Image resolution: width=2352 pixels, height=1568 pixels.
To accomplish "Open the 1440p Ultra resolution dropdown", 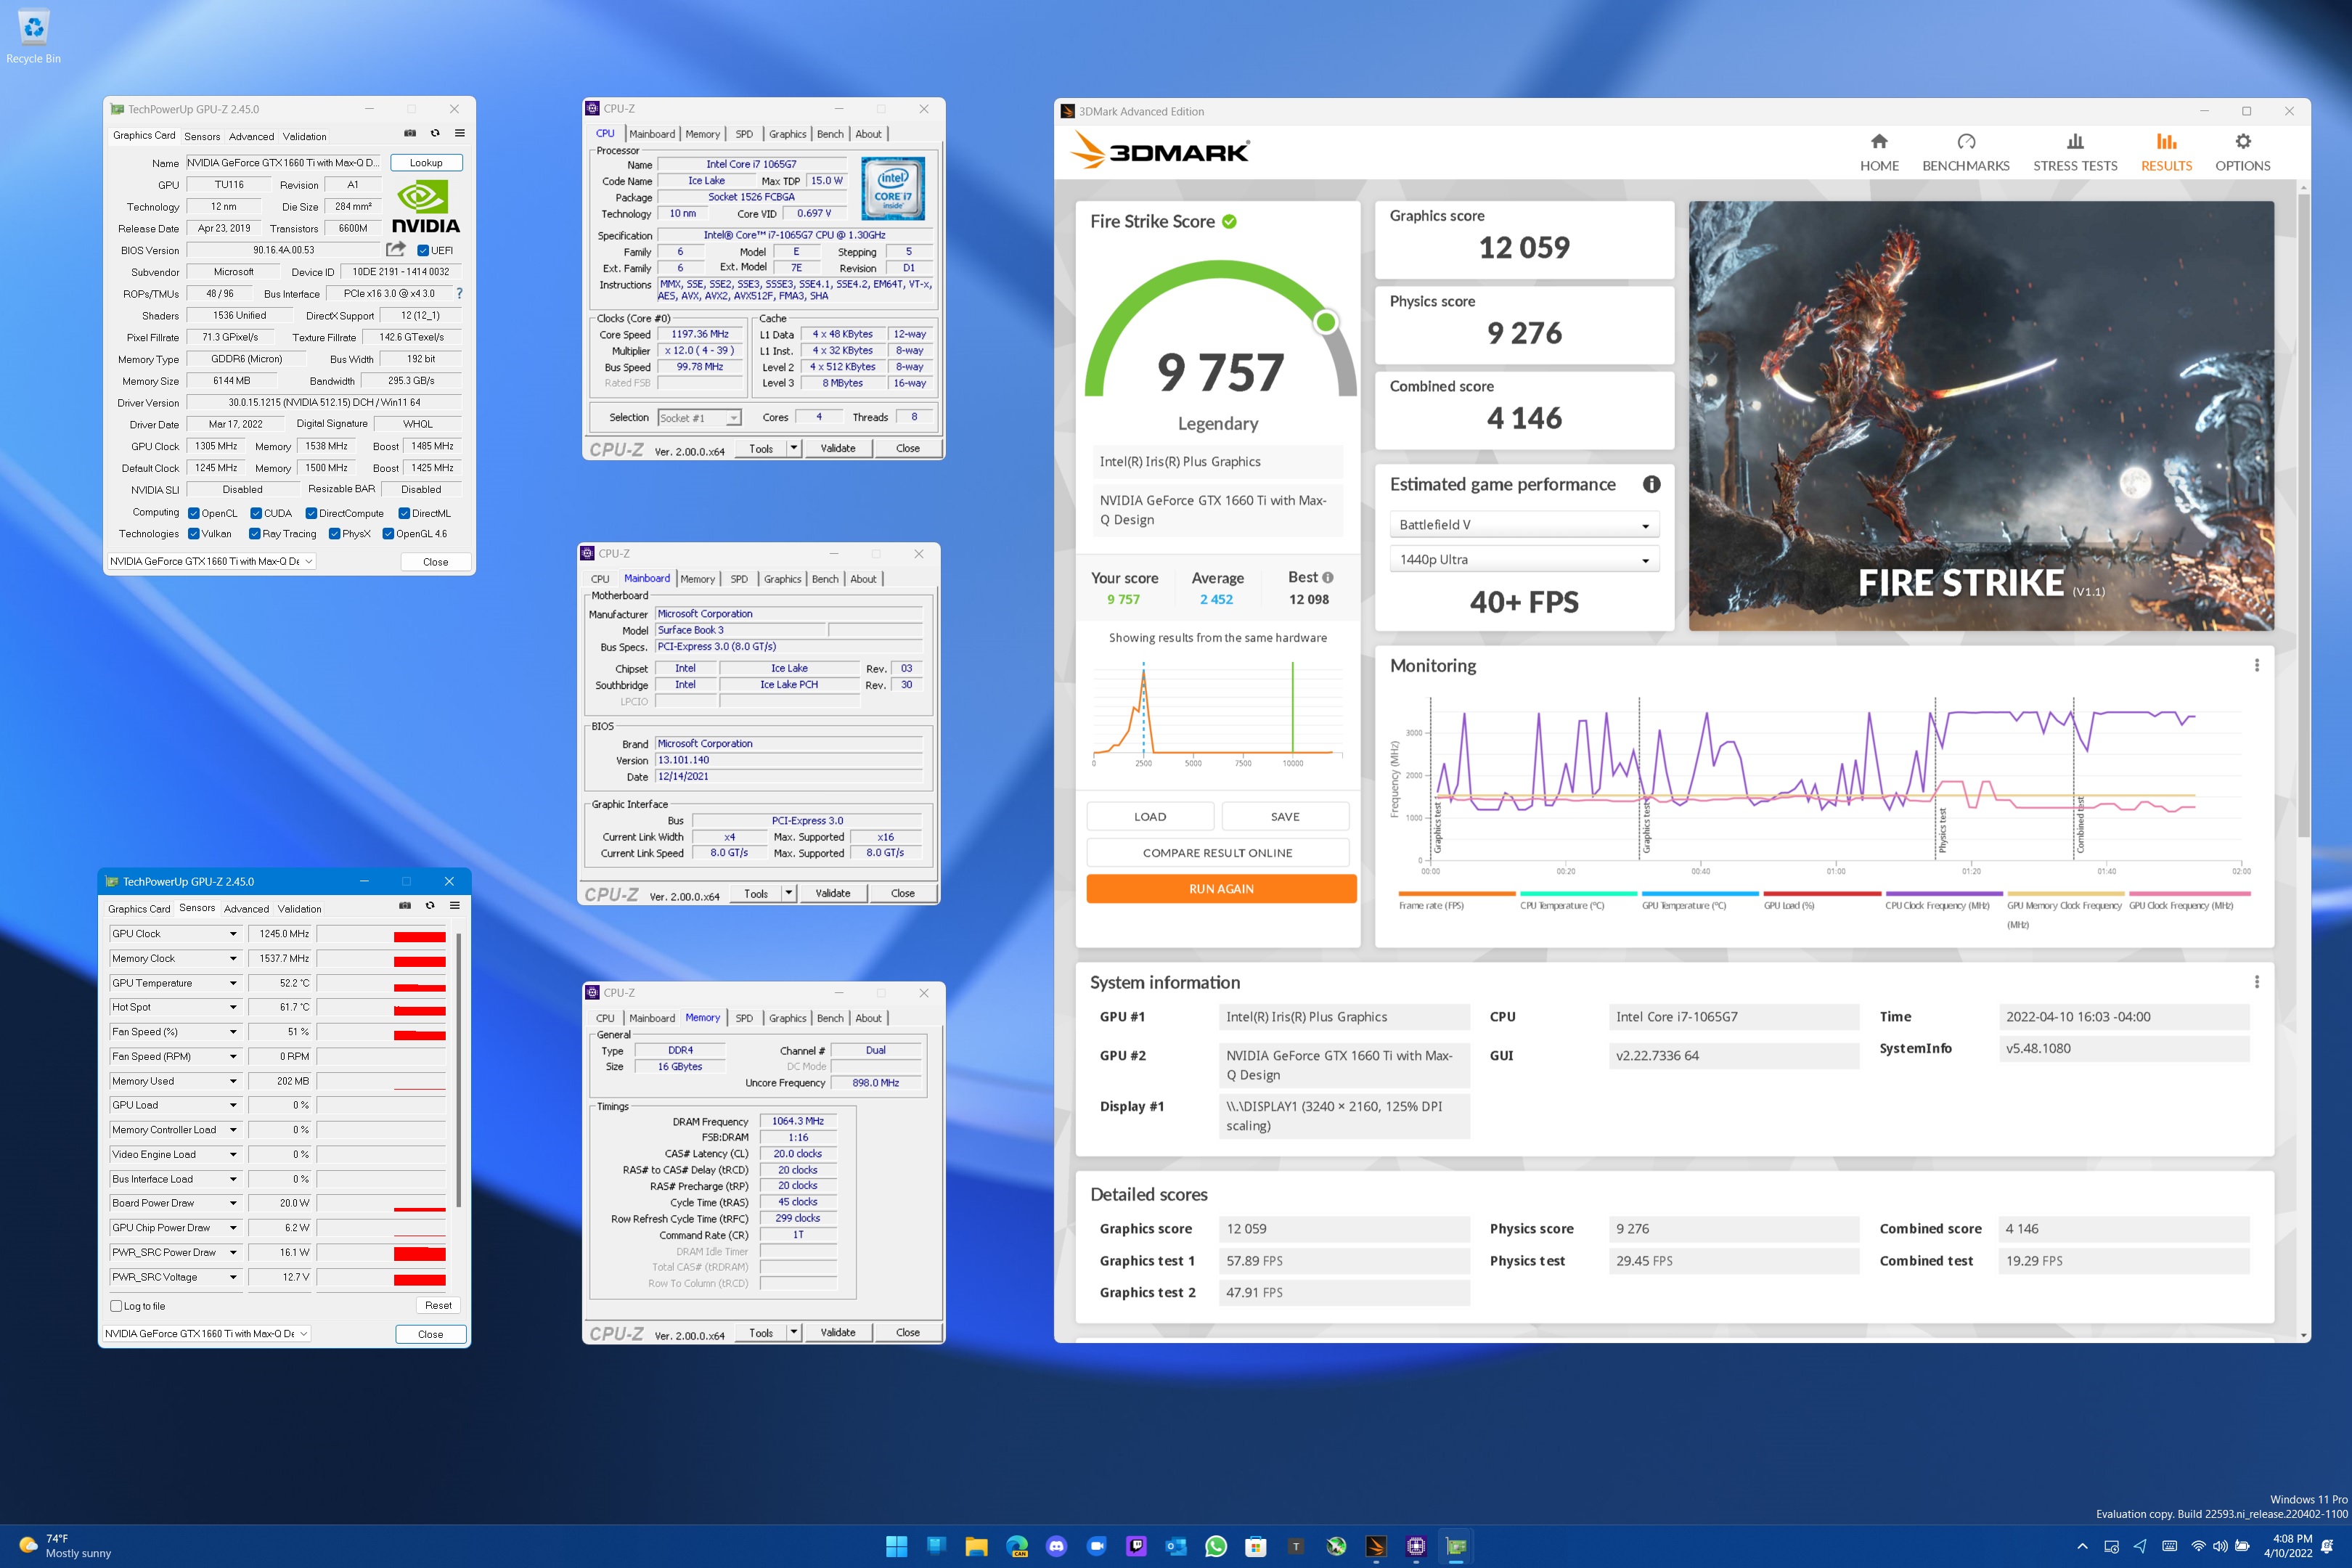I will 1524,560.
